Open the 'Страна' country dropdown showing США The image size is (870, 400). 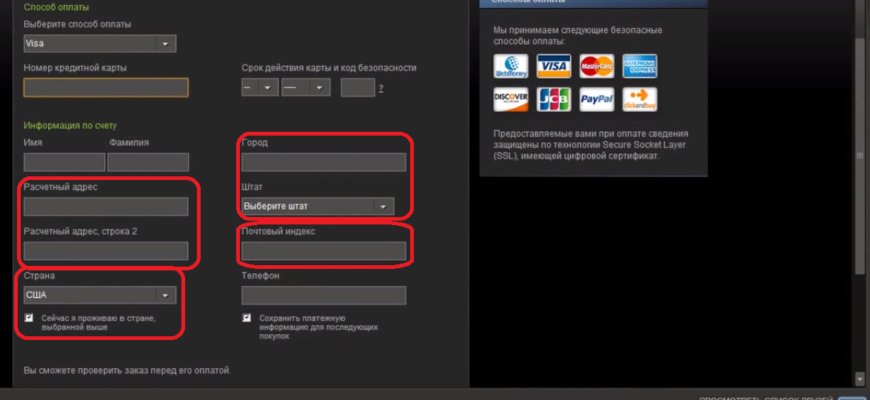click(x=99, y=295)
